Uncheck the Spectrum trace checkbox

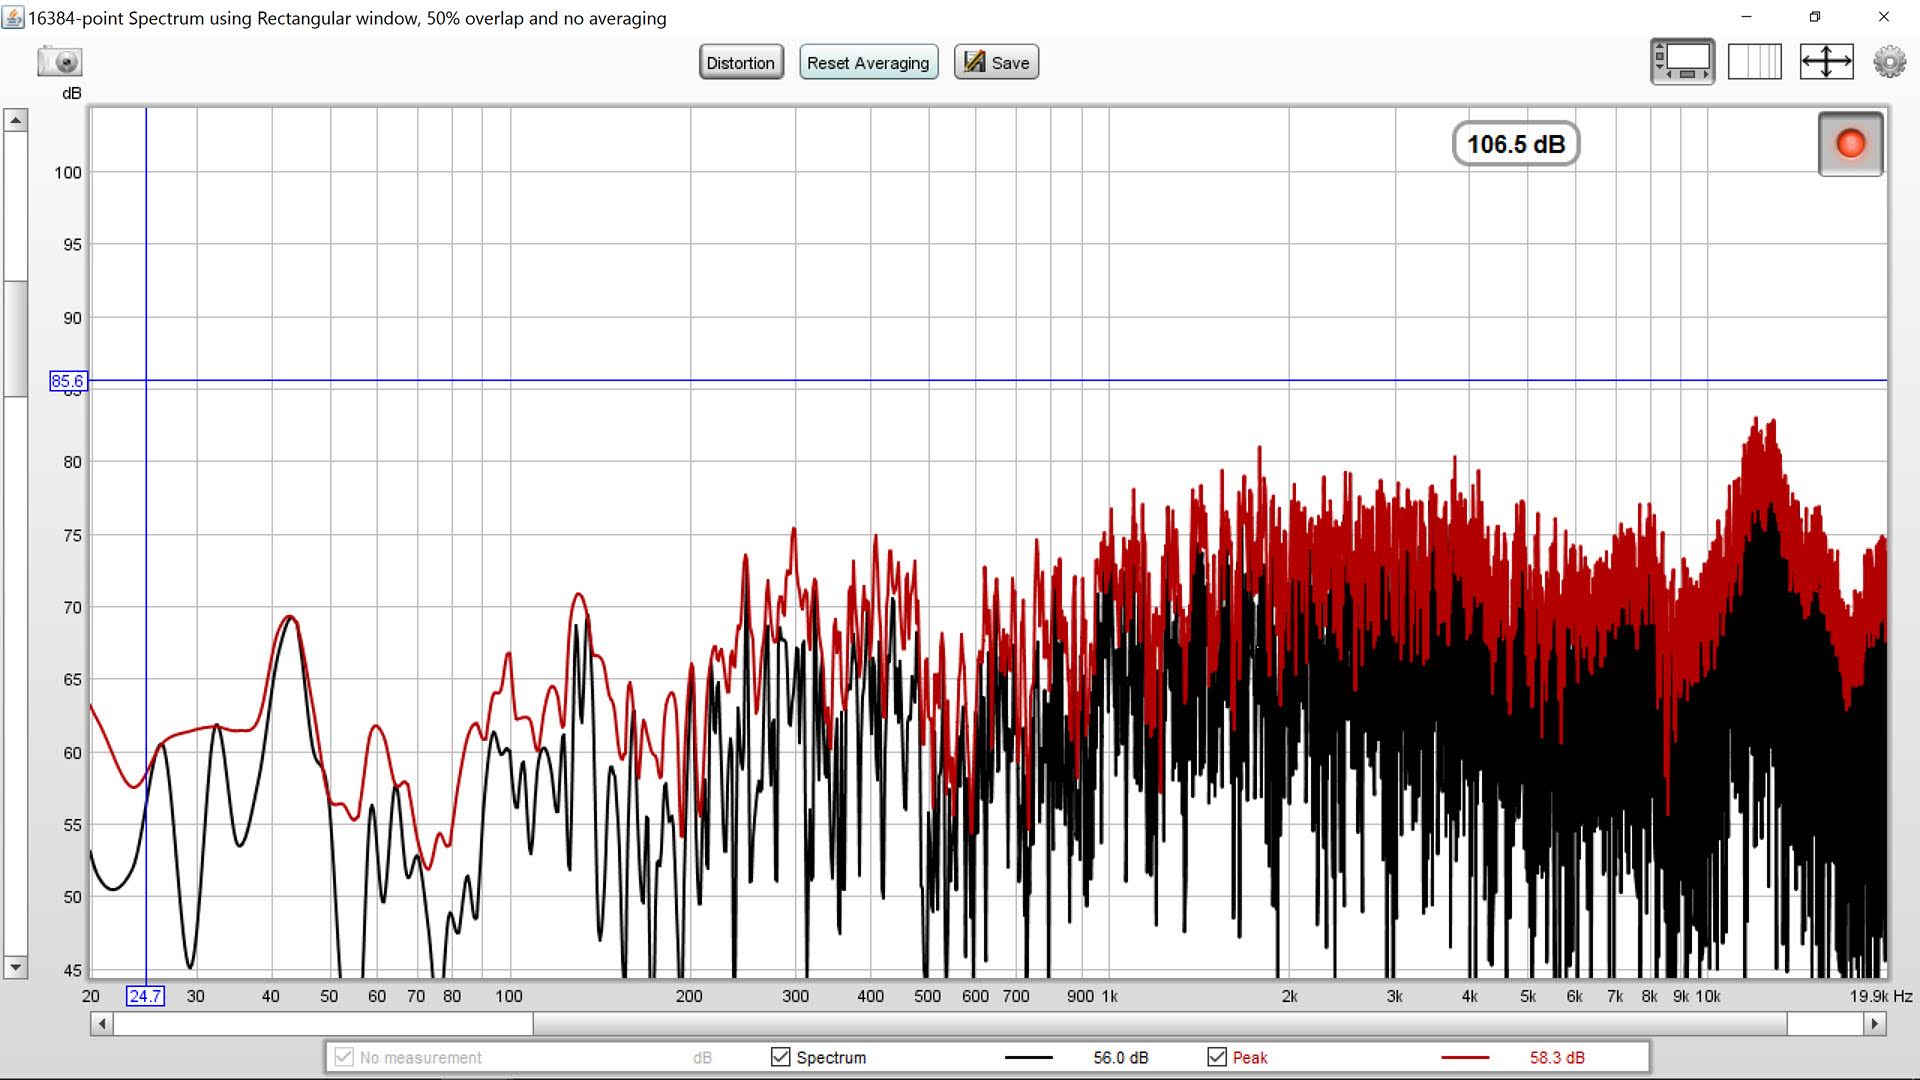pos(781,1057)
